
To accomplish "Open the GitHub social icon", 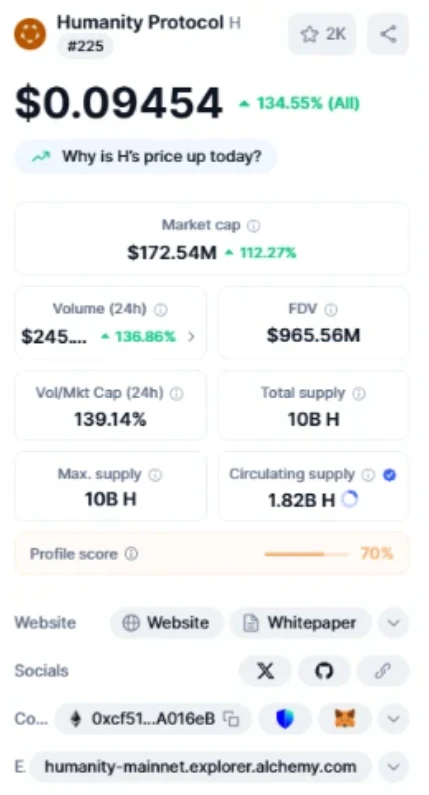I will [x=324, y=671].
